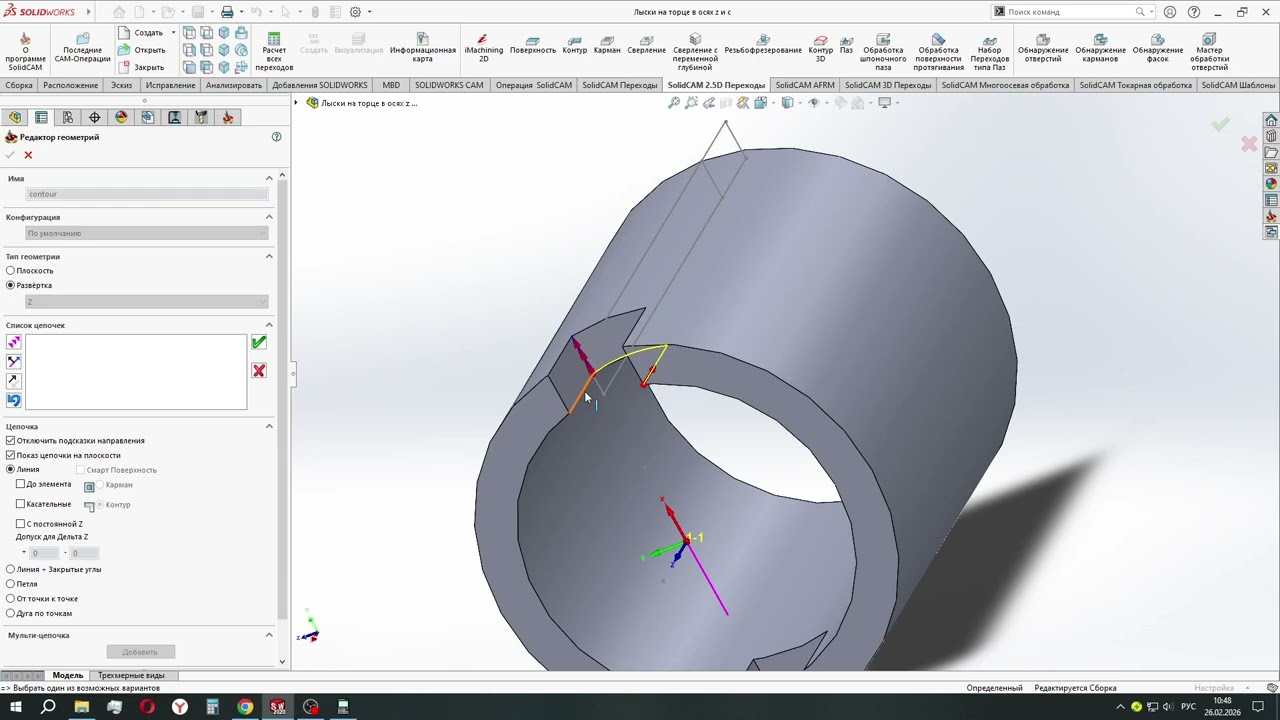Collapse the Конфигурация section
This screenshot has width=1280, height=720.
click(x=269, y=217)
